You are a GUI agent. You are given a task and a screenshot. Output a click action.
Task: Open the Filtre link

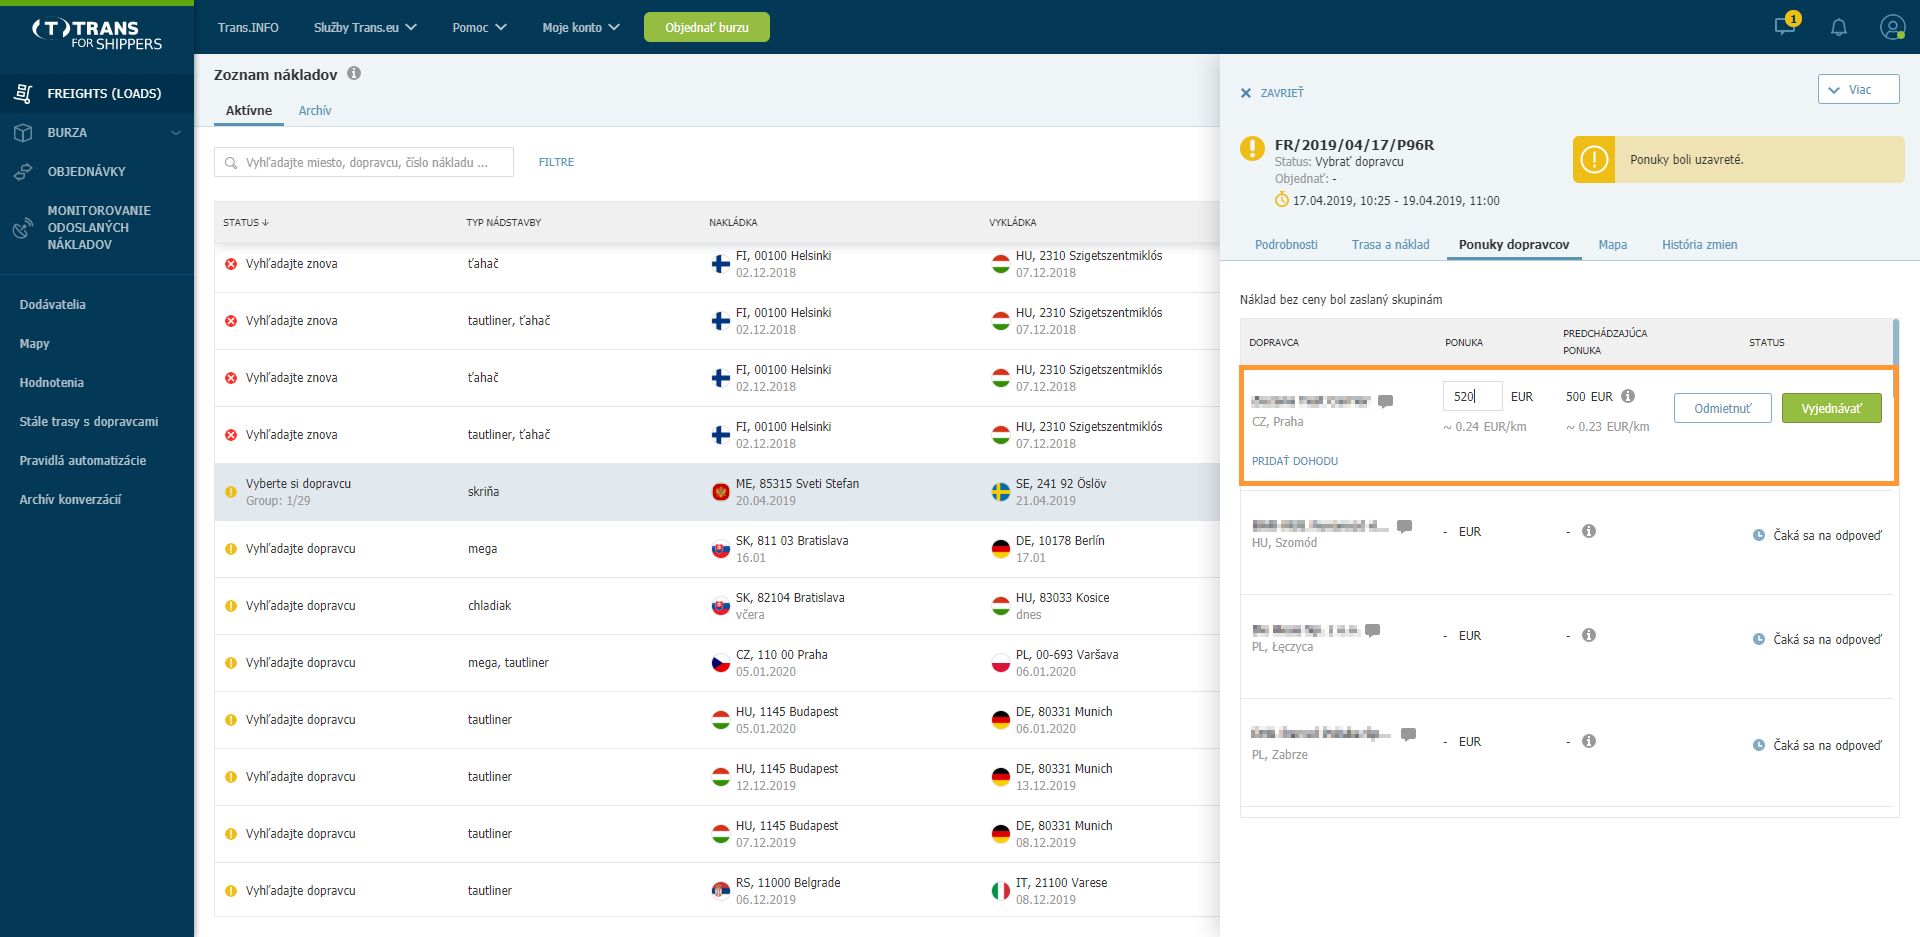pyautogui.click(x=557, y=162)
